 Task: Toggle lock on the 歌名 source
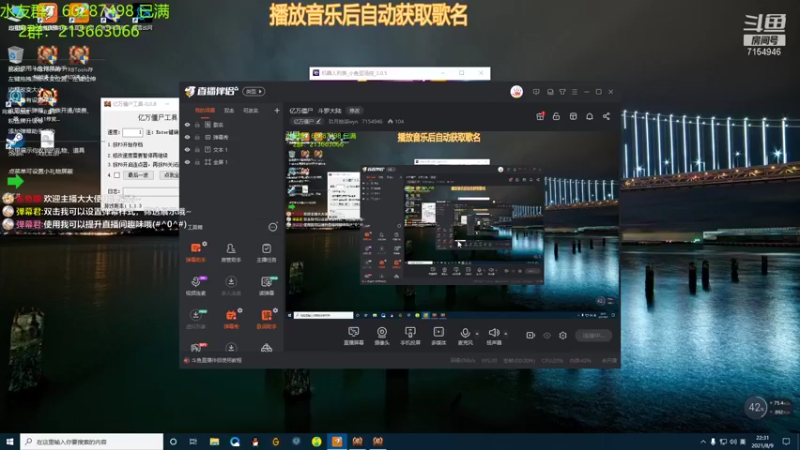(x=197, y=124)
